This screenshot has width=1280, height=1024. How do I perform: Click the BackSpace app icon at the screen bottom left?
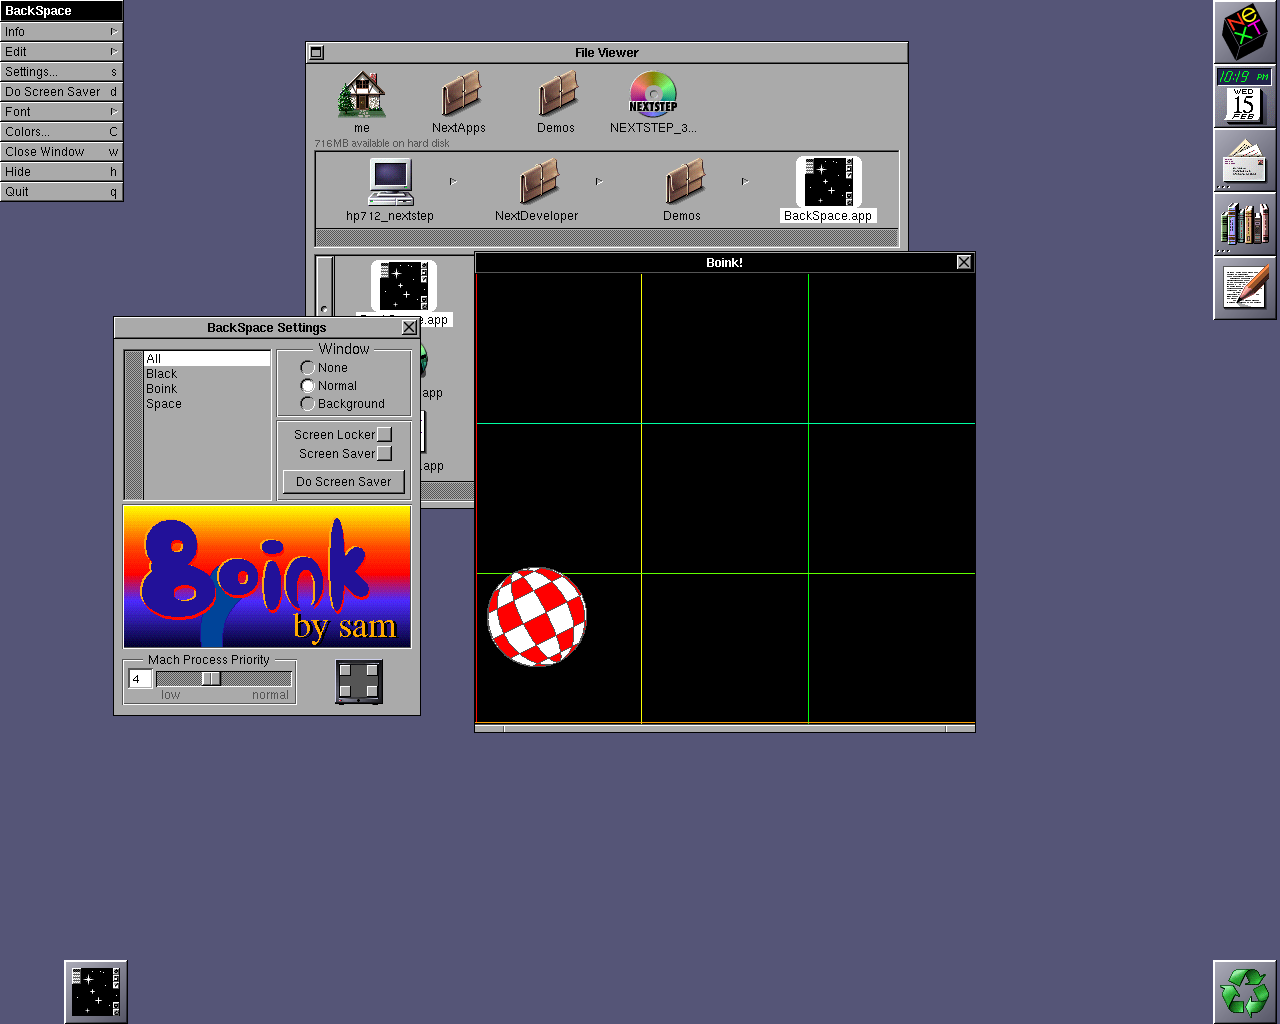click(96, 992)
